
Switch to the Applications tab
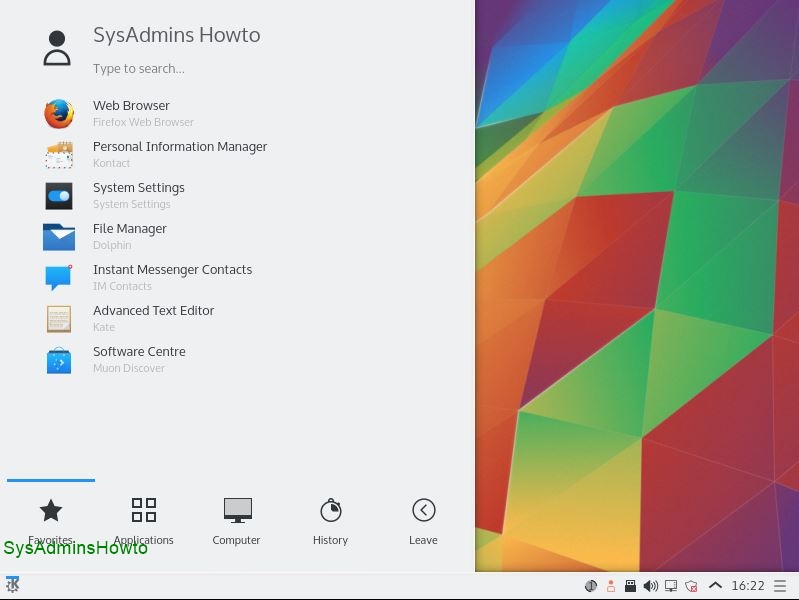point(144,520)
